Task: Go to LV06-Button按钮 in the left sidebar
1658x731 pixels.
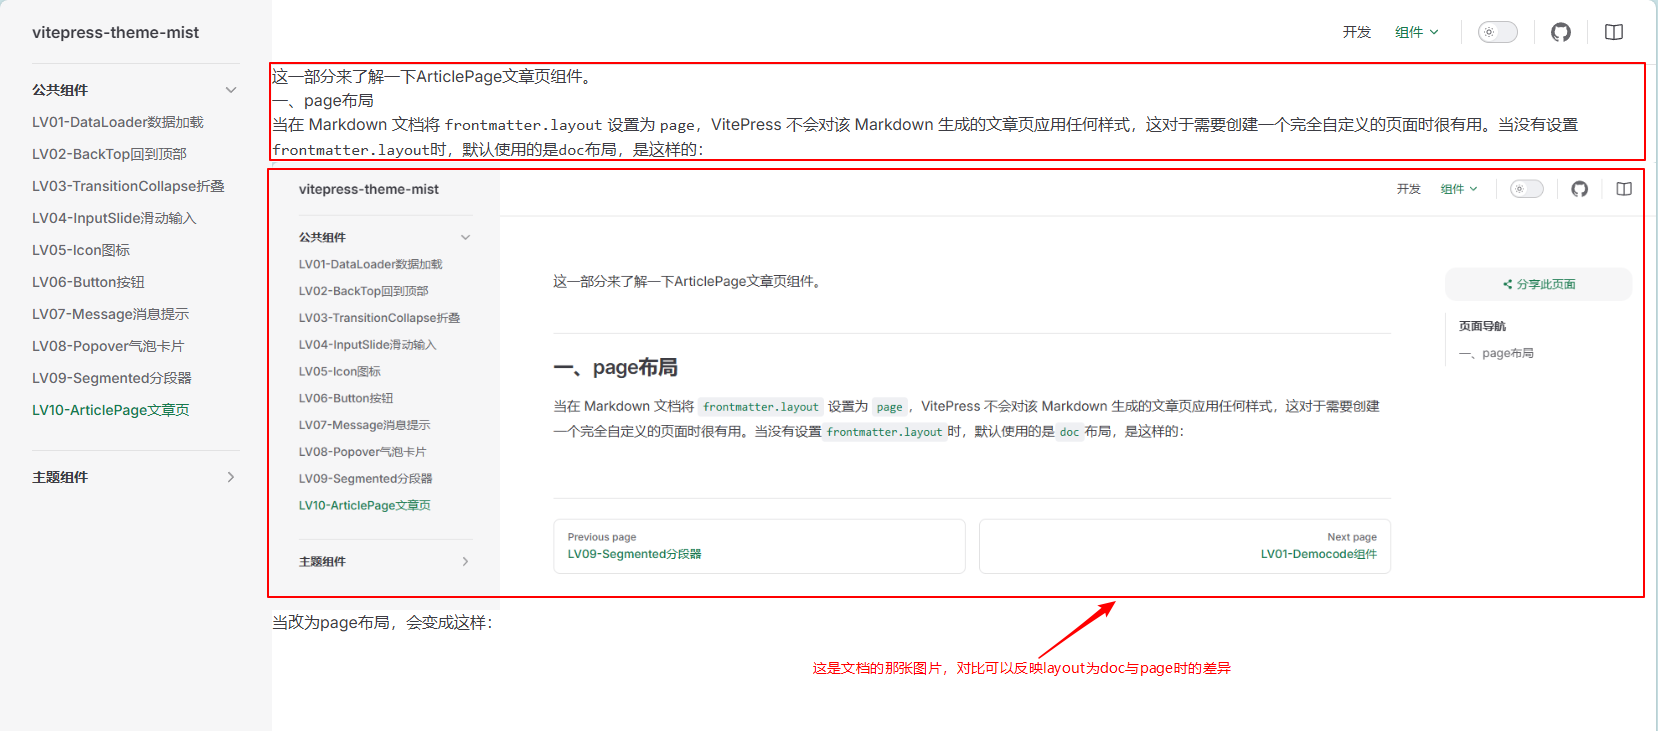Action: (88, 282)
